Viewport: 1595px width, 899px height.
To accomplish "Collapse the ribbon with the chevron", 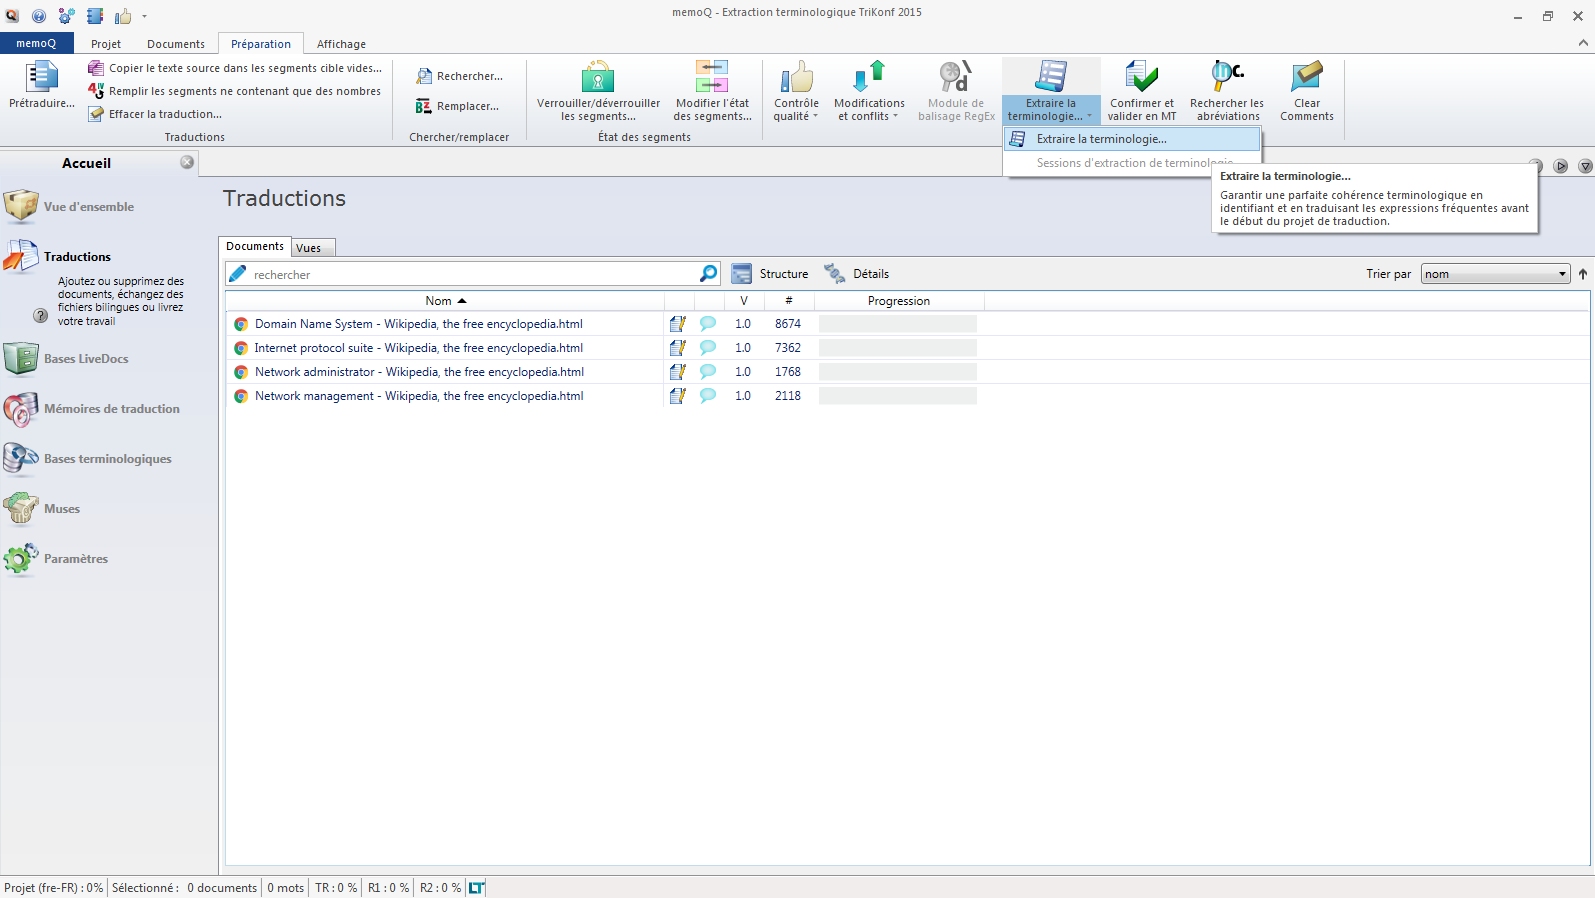I will pyautogui.click(x=1583, y=43).
